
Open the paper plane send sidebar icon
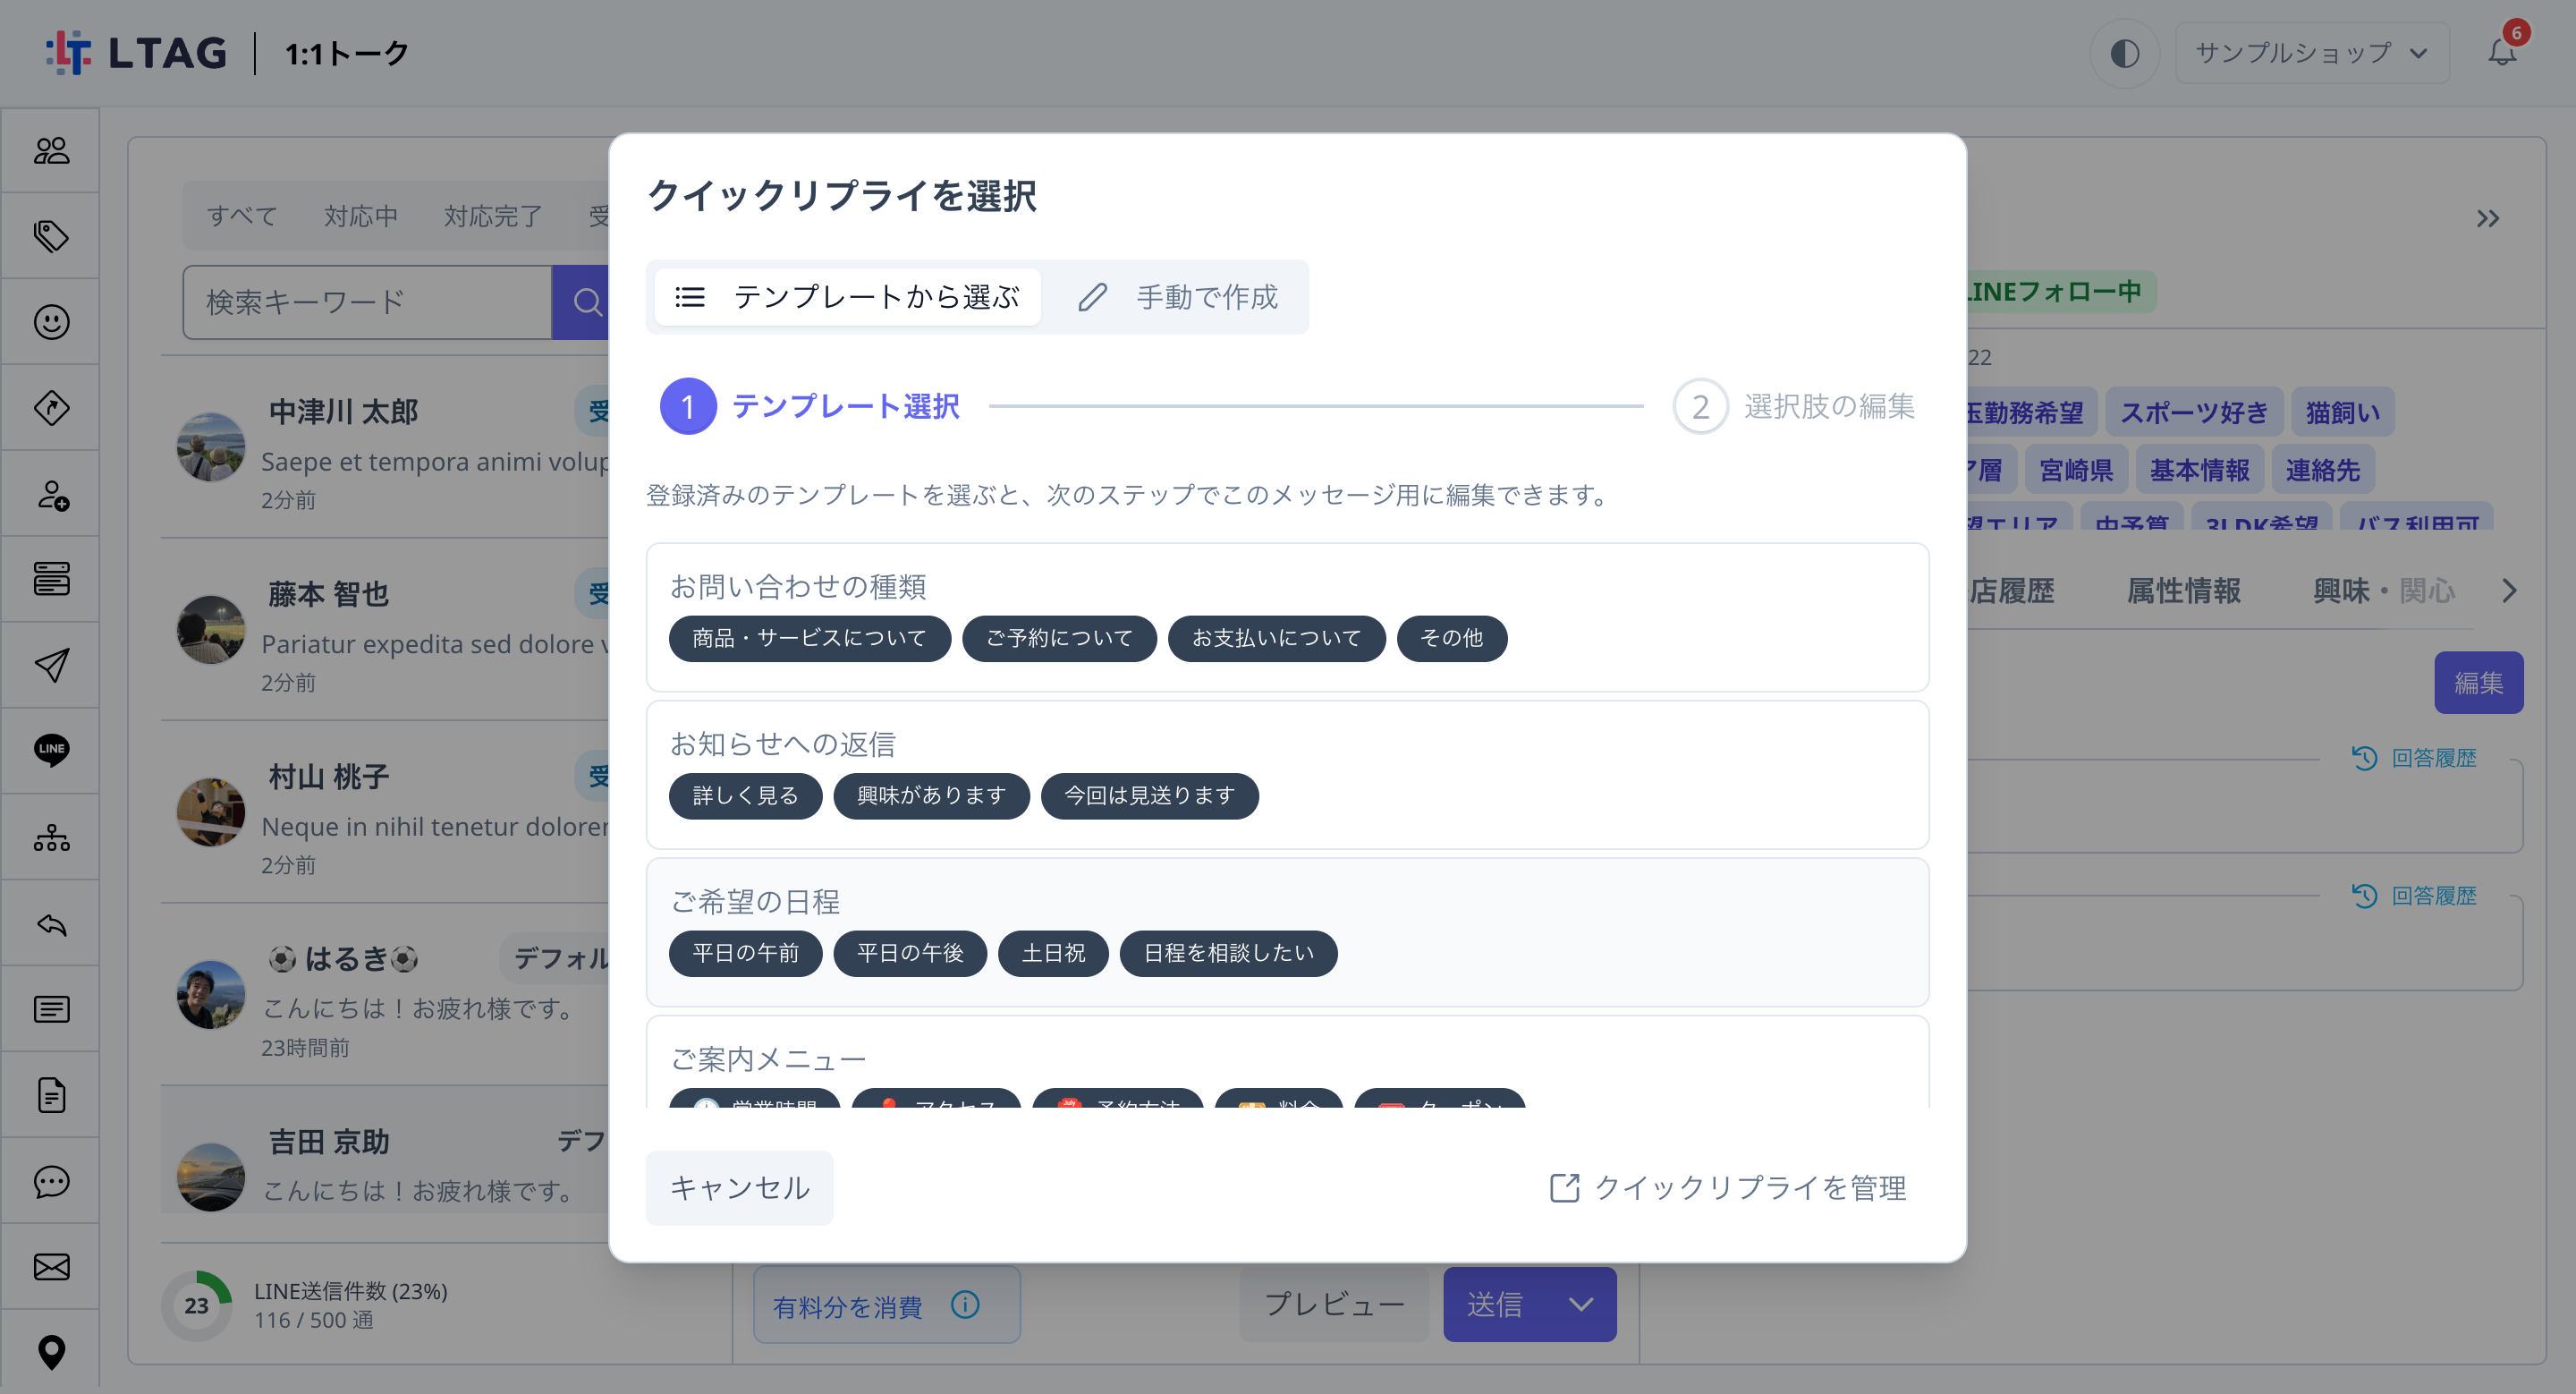pyautogui.click(x=51, y=665)
